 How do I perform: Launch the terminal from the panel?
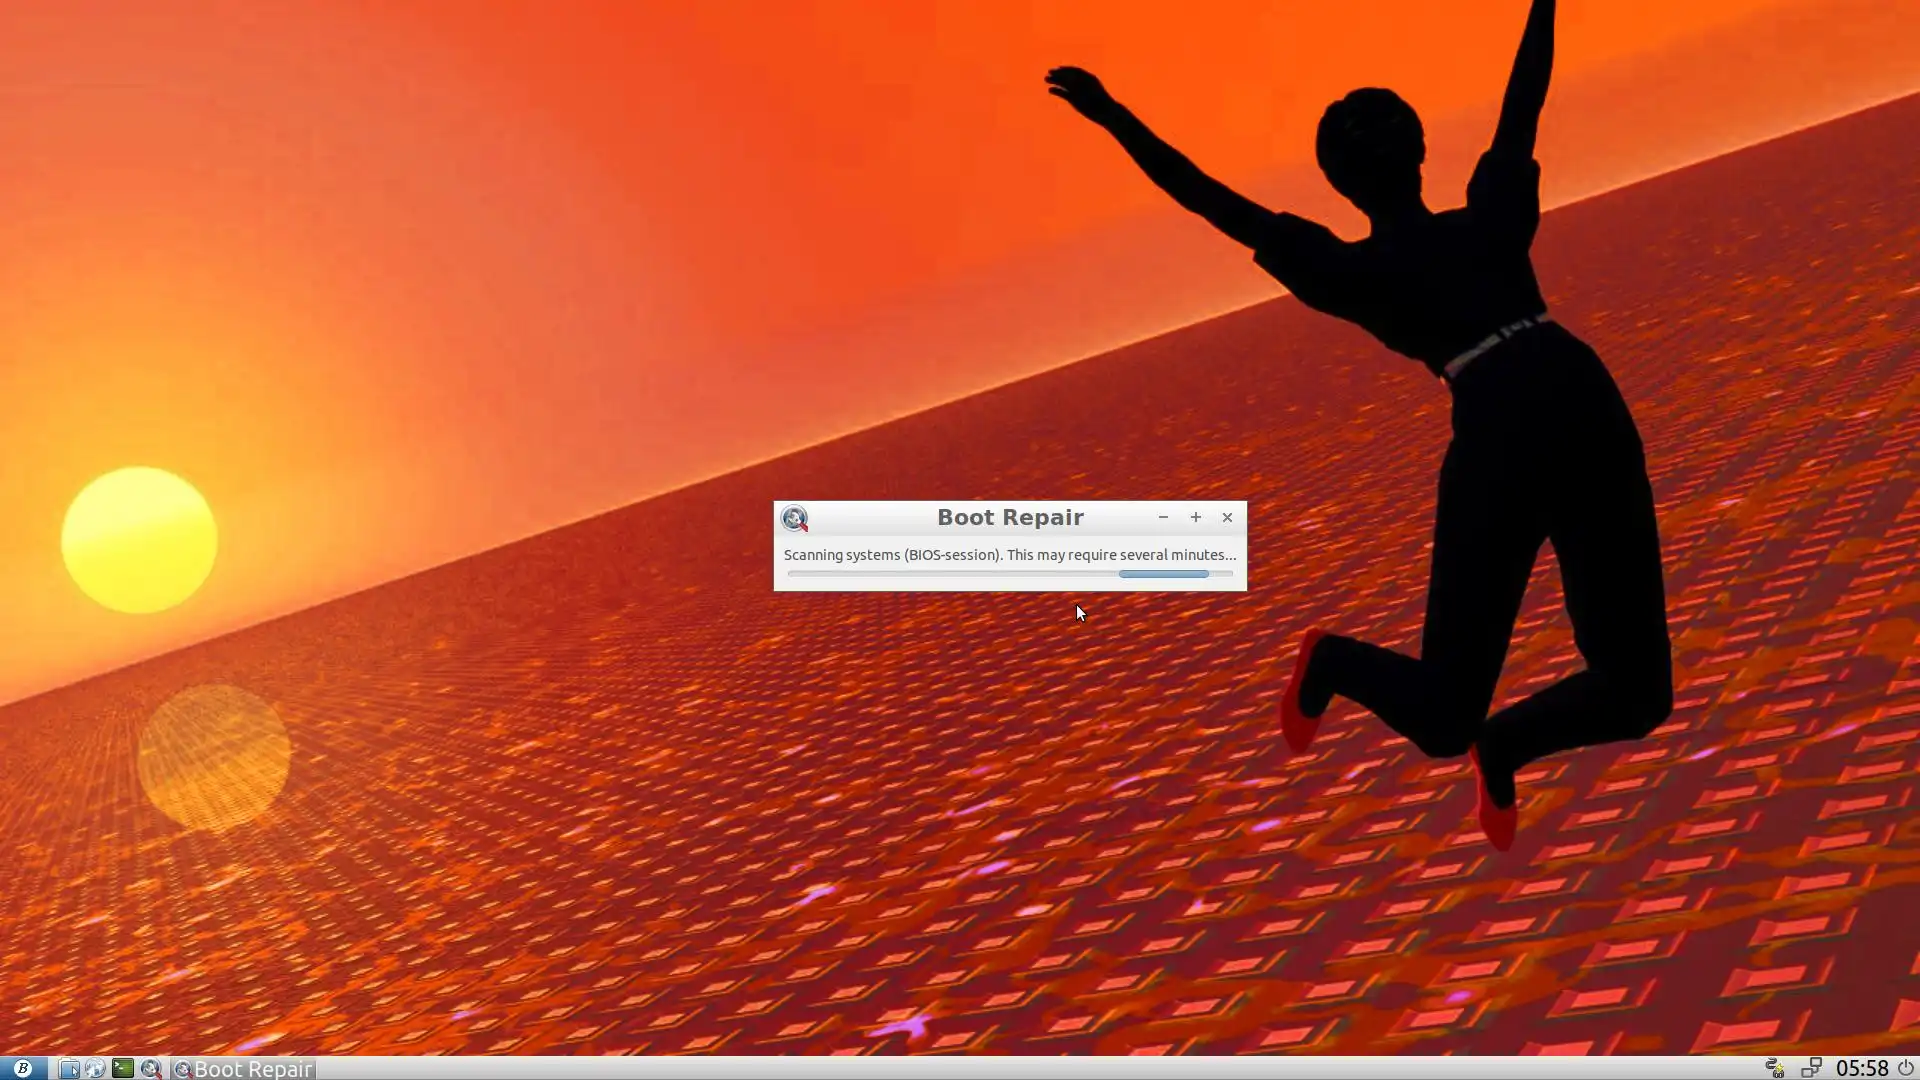pos(122,1068)
